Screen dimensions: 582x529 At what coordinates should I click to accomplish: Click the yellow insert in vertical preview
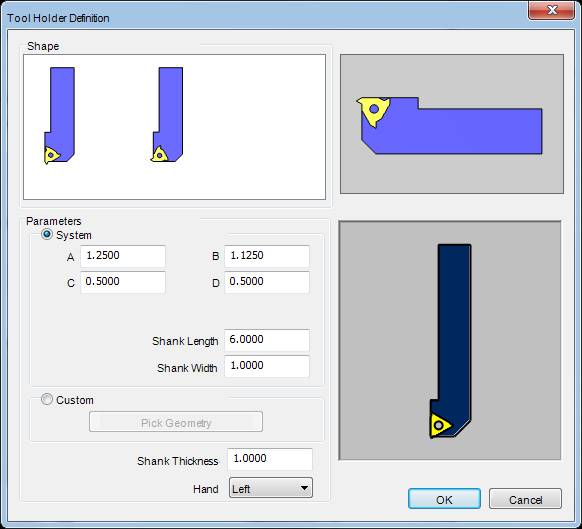pos(440,425)
